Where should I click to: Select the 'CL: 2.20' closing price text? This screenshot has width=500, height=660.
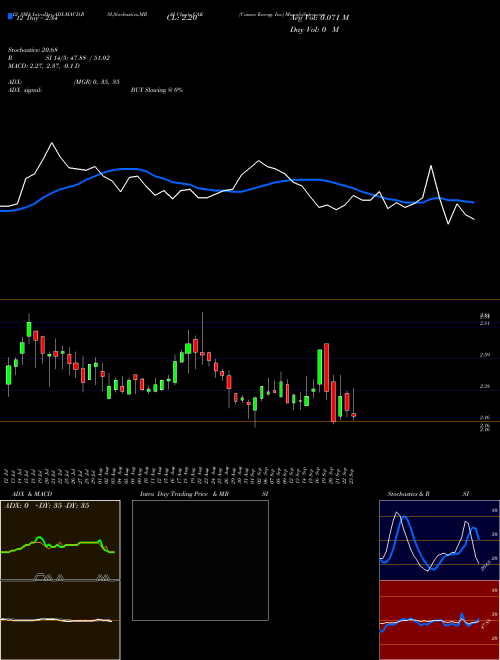point(182,19)
